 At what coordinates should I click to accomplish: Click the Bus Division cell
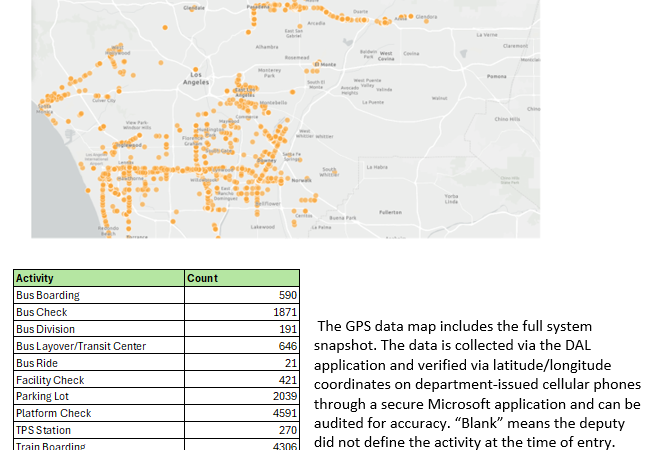45,329
